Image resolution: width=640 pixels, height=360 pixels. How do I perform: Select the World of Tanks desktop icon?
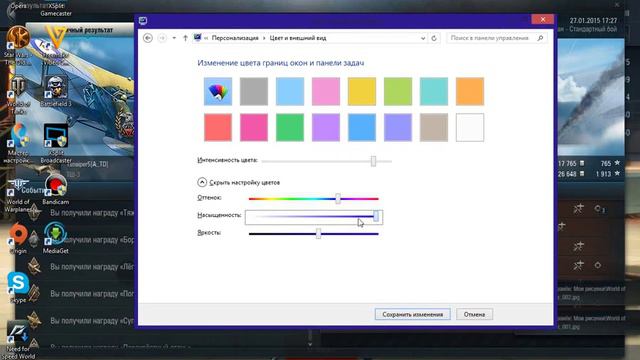[x=18, y=95]
